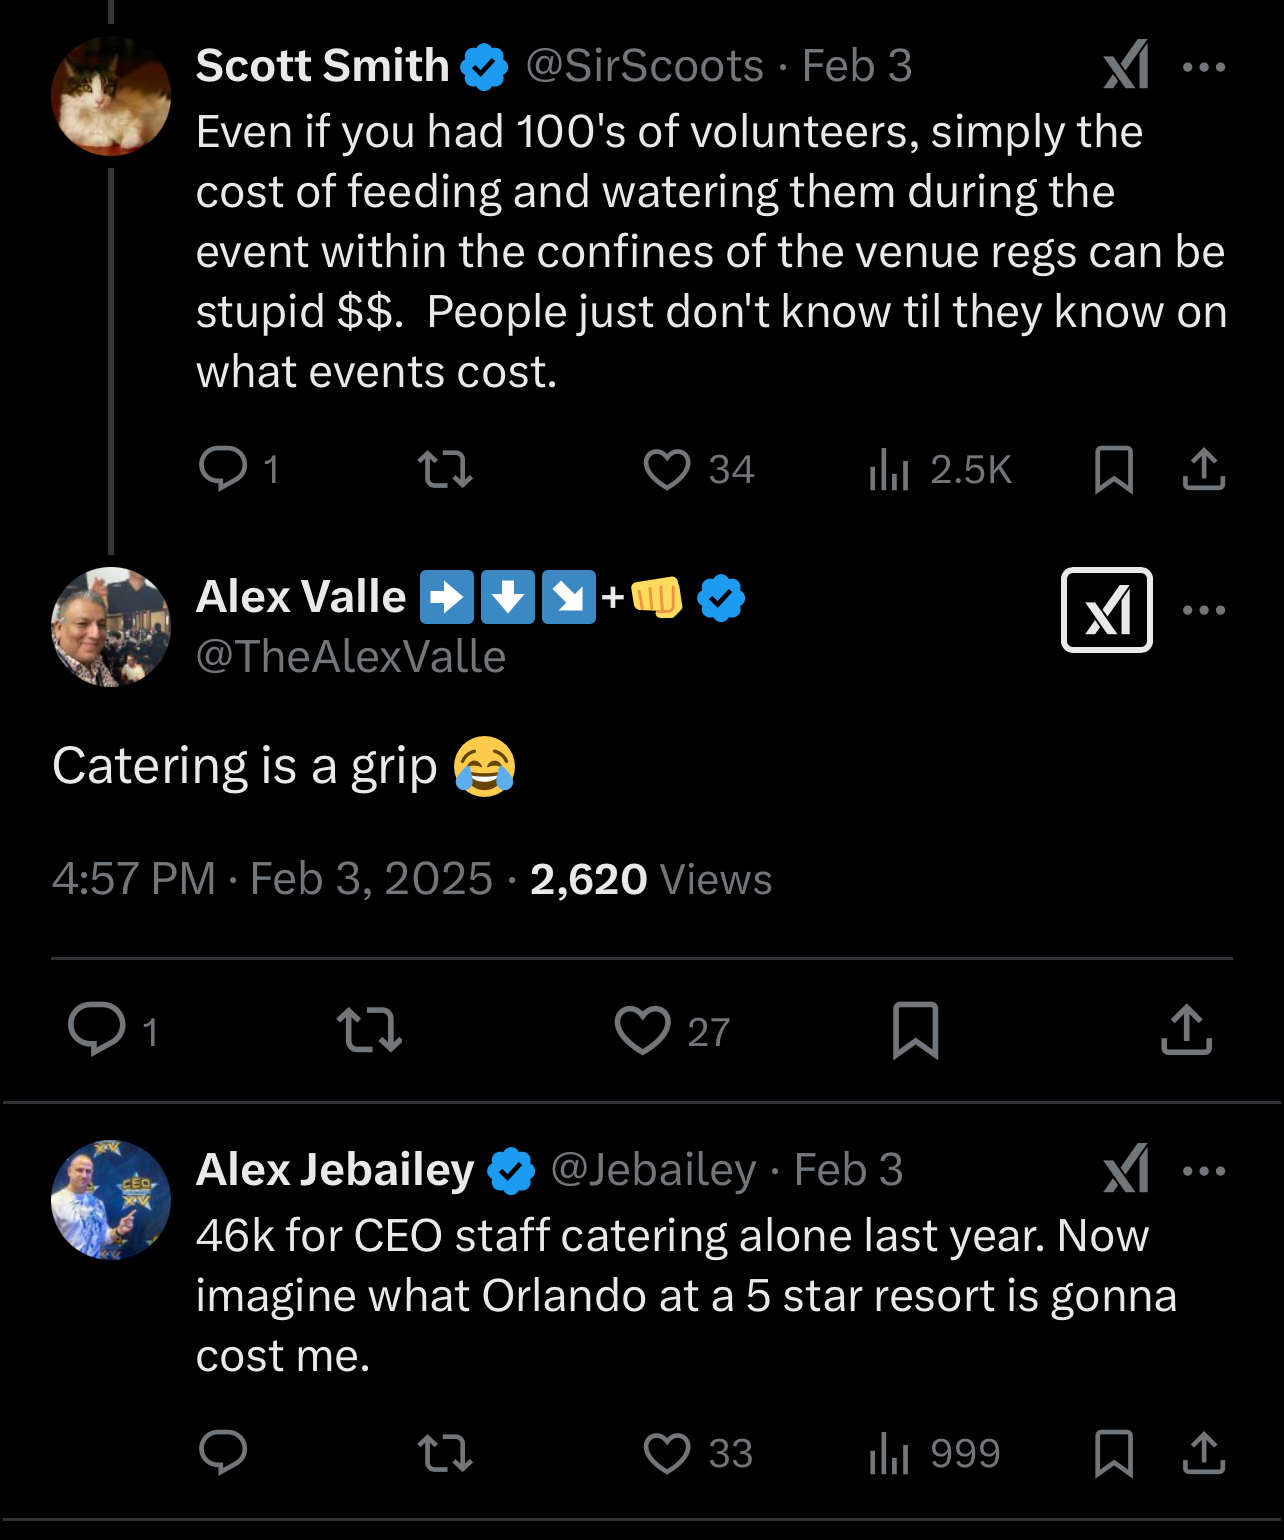Bookmark Alex Valle's main tweet
This screenshot has width=1284, height=1540.
point(915,1030)
